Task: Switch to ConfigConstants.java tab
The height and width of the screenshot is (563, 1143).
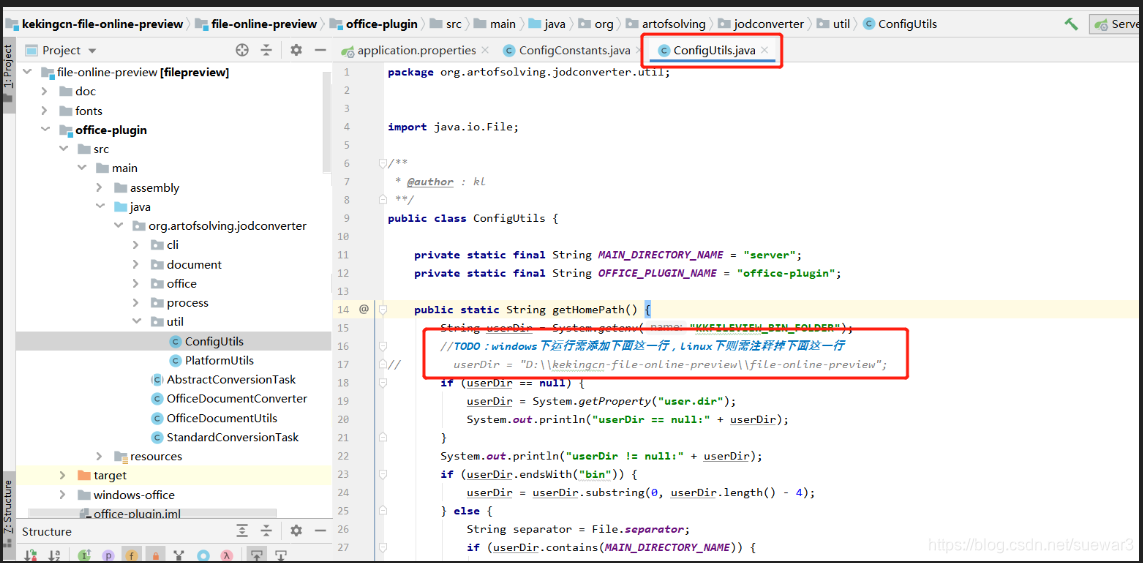Action: point(574,50)
